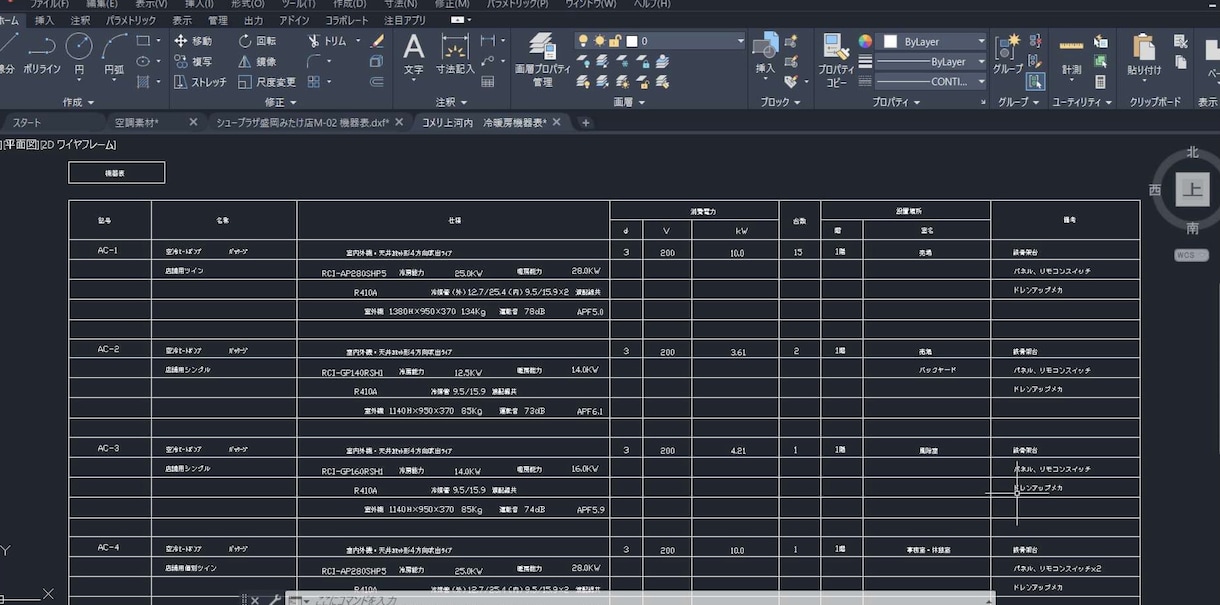Open the ByLayer lineweight dropdown
The image size is (1220, 605).
[x=980, y=61]
